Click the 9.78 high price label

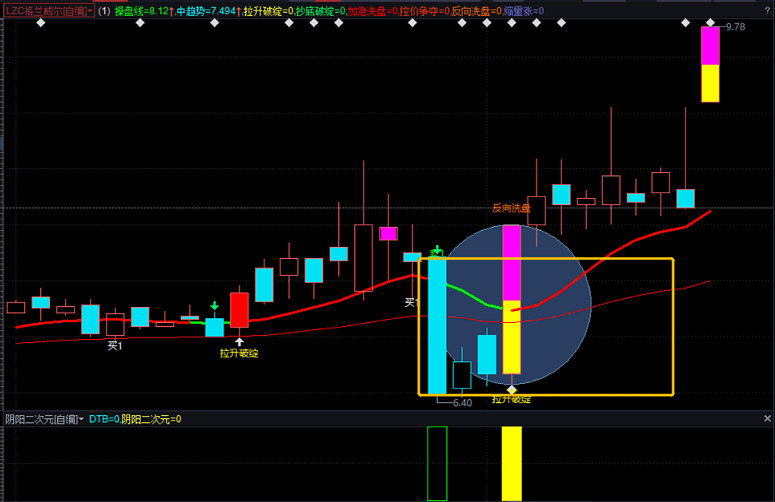click(735, 27)
